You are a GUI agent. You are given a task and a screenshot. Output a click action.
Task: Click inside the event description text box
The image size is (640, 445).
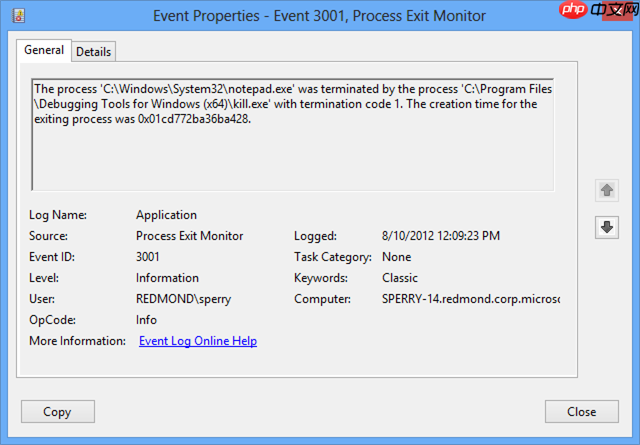[293, 135]
